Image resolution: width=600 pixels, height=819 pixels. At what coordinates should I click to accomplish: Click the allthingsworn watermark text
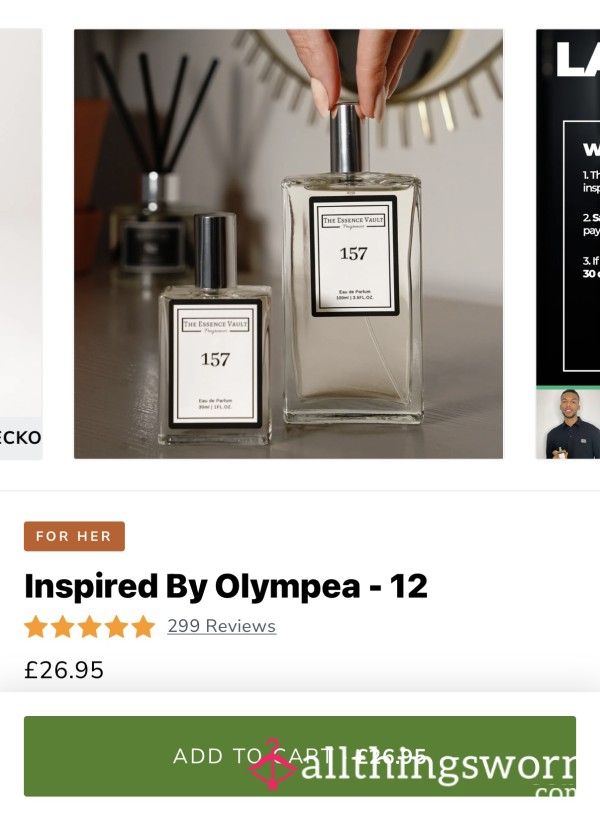click(x=439, y=767)
